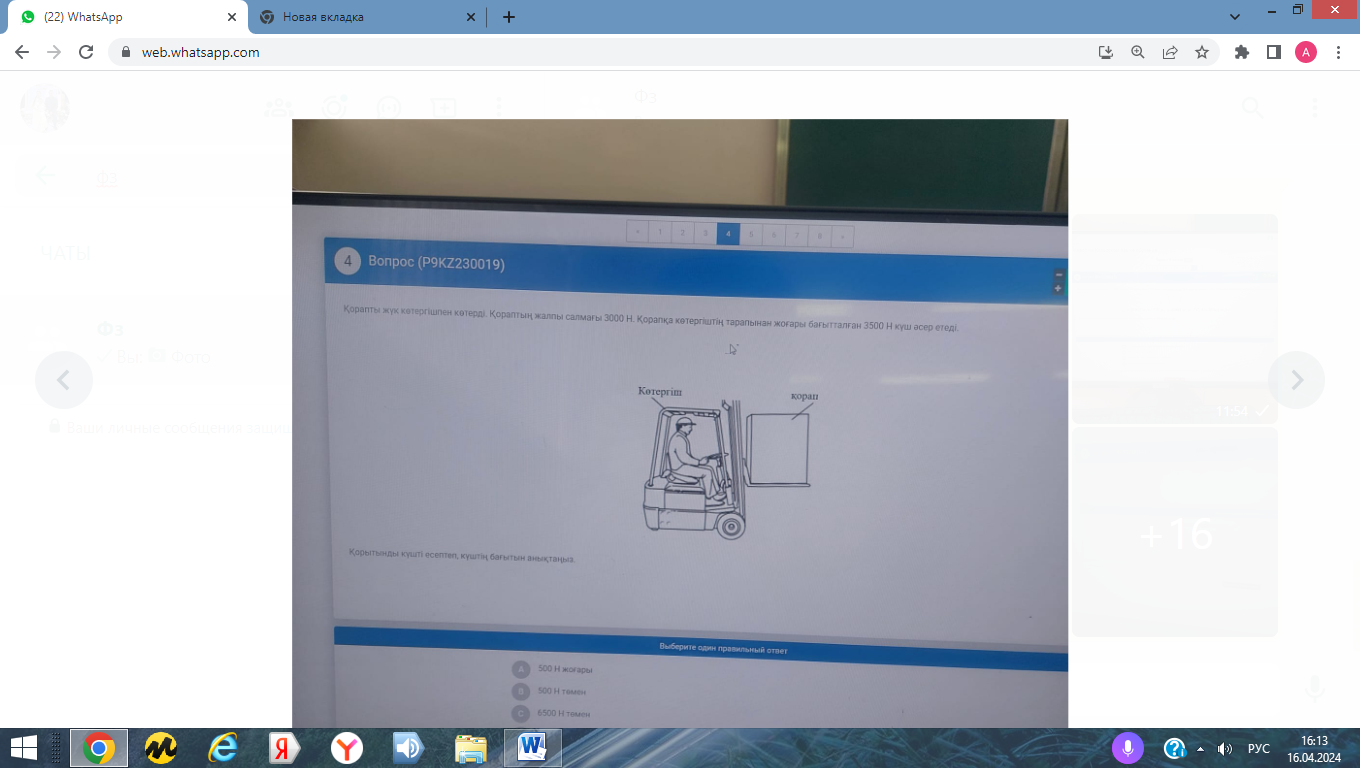Launch Yandex Browser from the taskbar

(347, 748)
